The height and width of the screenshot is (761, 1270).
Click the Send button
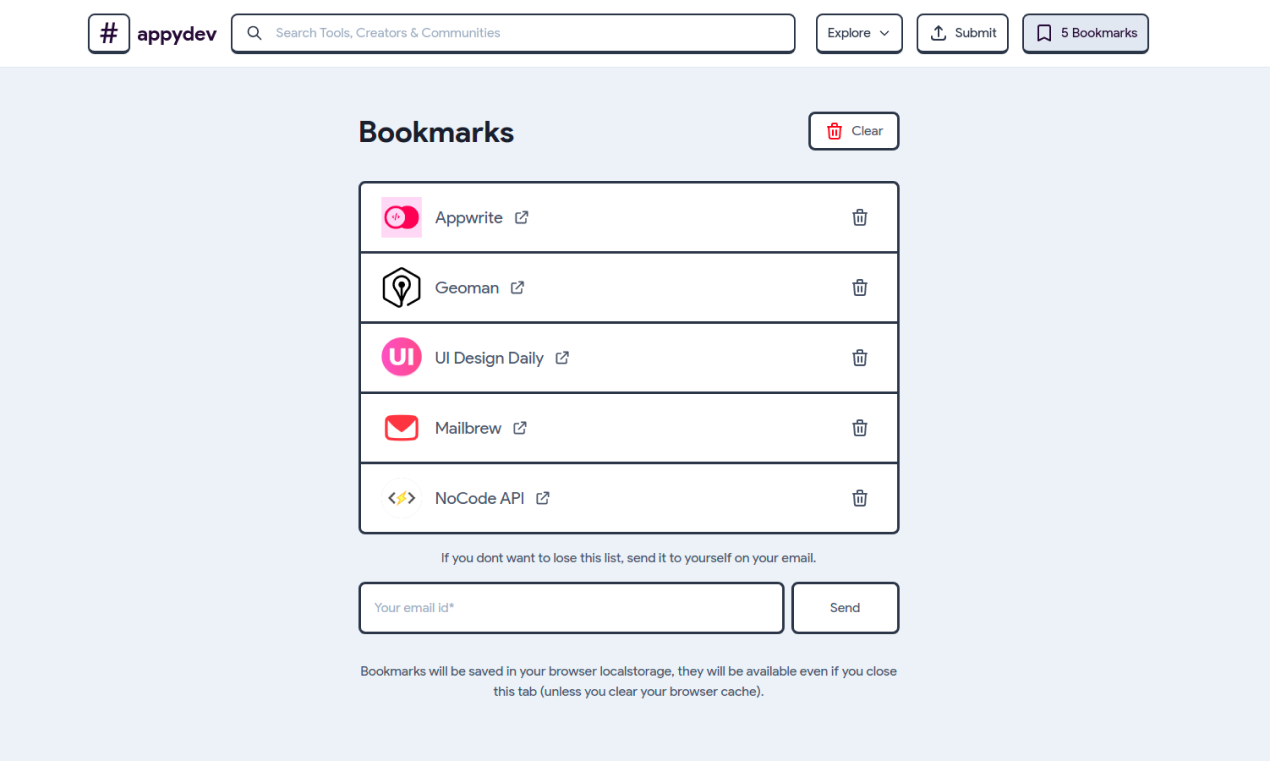[x=844, y=607]
